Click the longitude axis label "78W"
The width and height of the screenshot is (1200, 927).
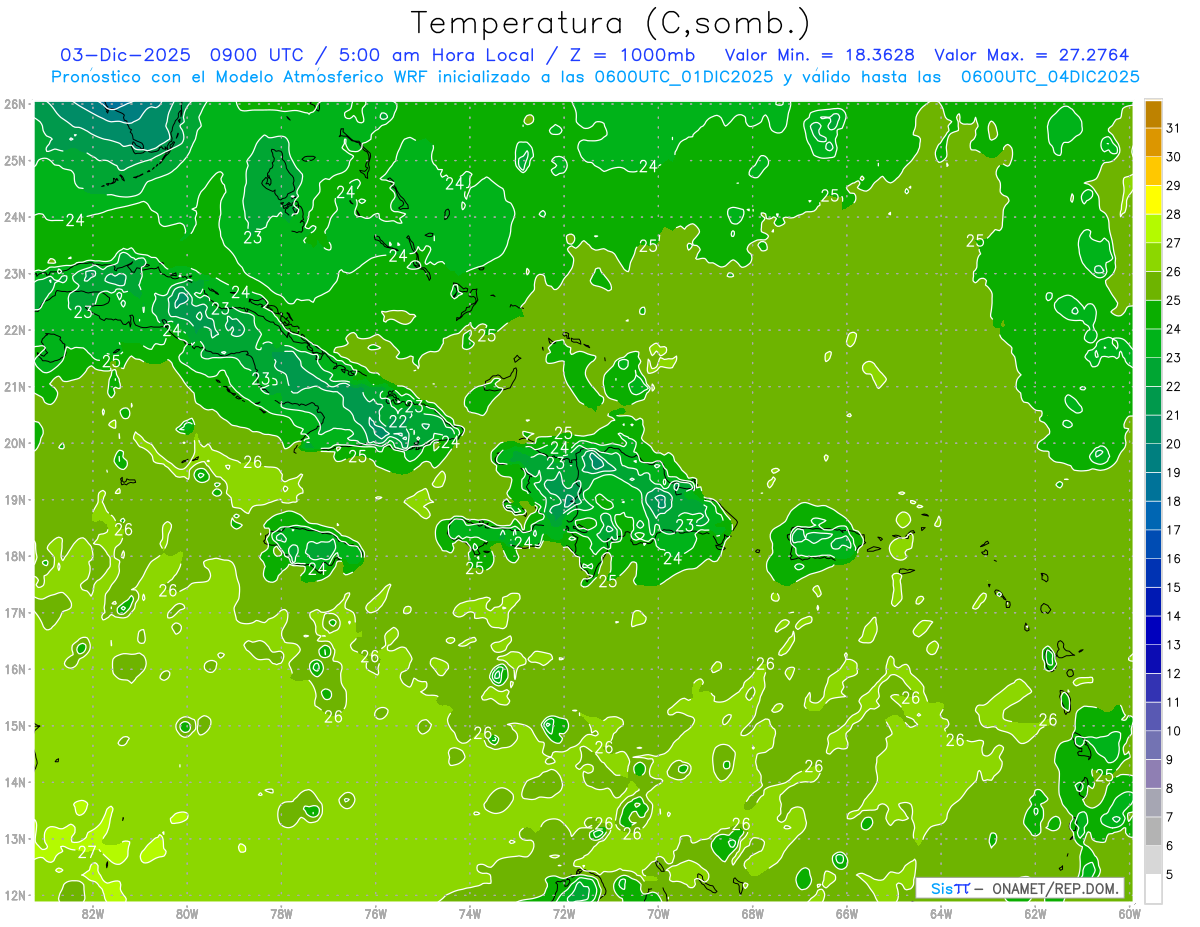281,913
